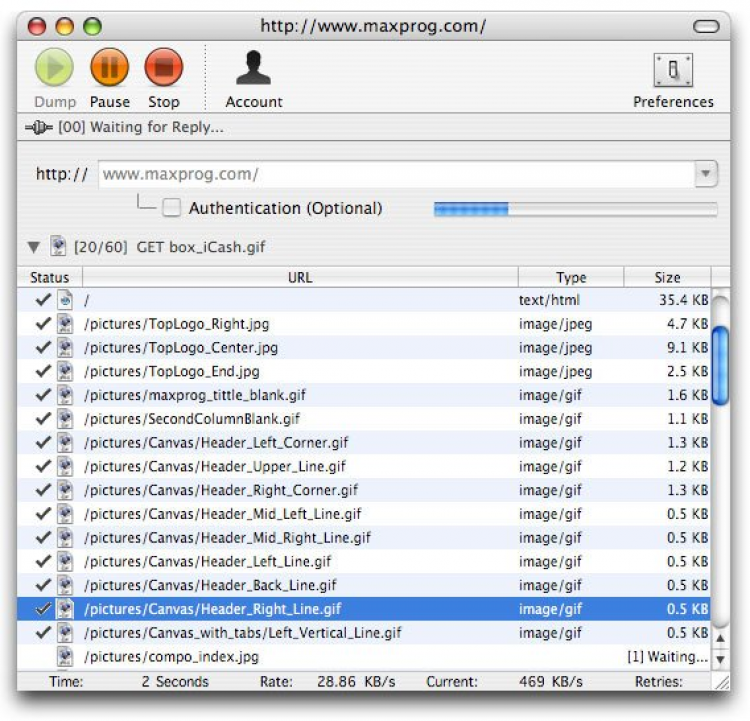The height and width of the screenshot is (721, 750).
Task: Select the /pictures/TopLogo_Center.jpg row
Action: (x=364, y=347)
